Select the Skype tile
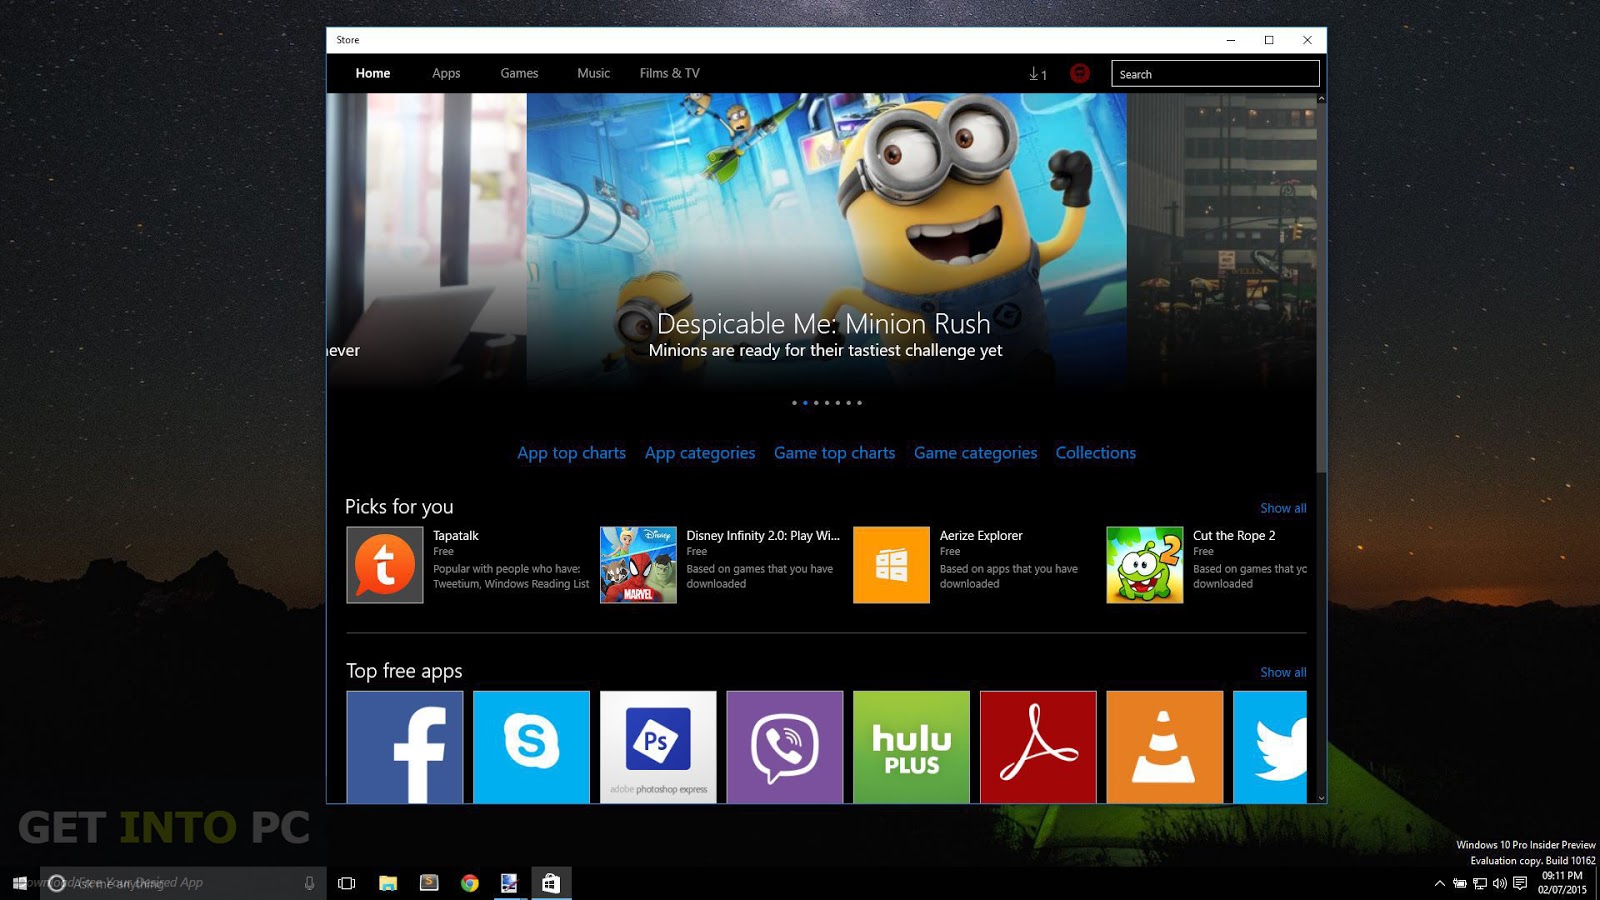1600x900 pixels. [531, 746]
